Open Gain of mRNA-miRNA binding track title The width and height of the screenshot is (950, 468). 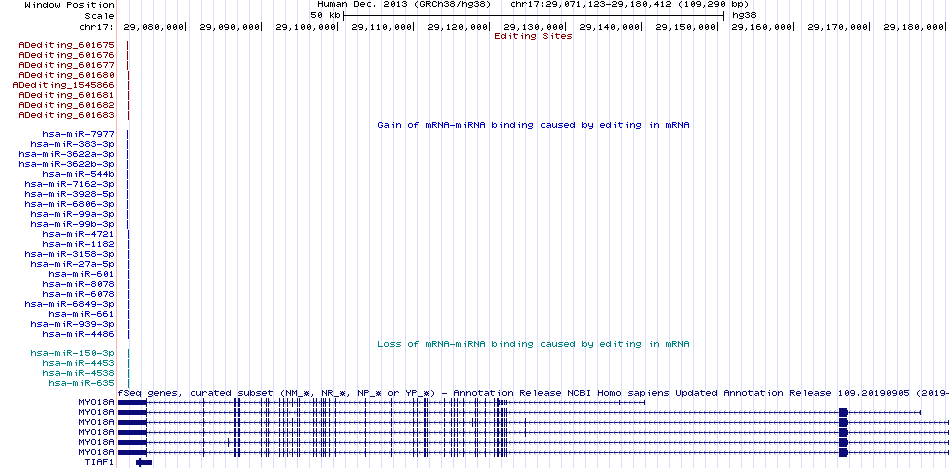pos(533,125)
